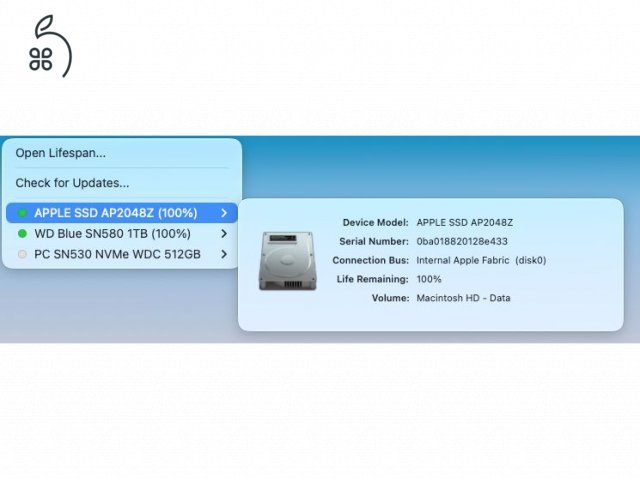This screenshot has height=480, width=640.
Task: Click green status dot for WD Blue SN580
Action: pos(22,233)
